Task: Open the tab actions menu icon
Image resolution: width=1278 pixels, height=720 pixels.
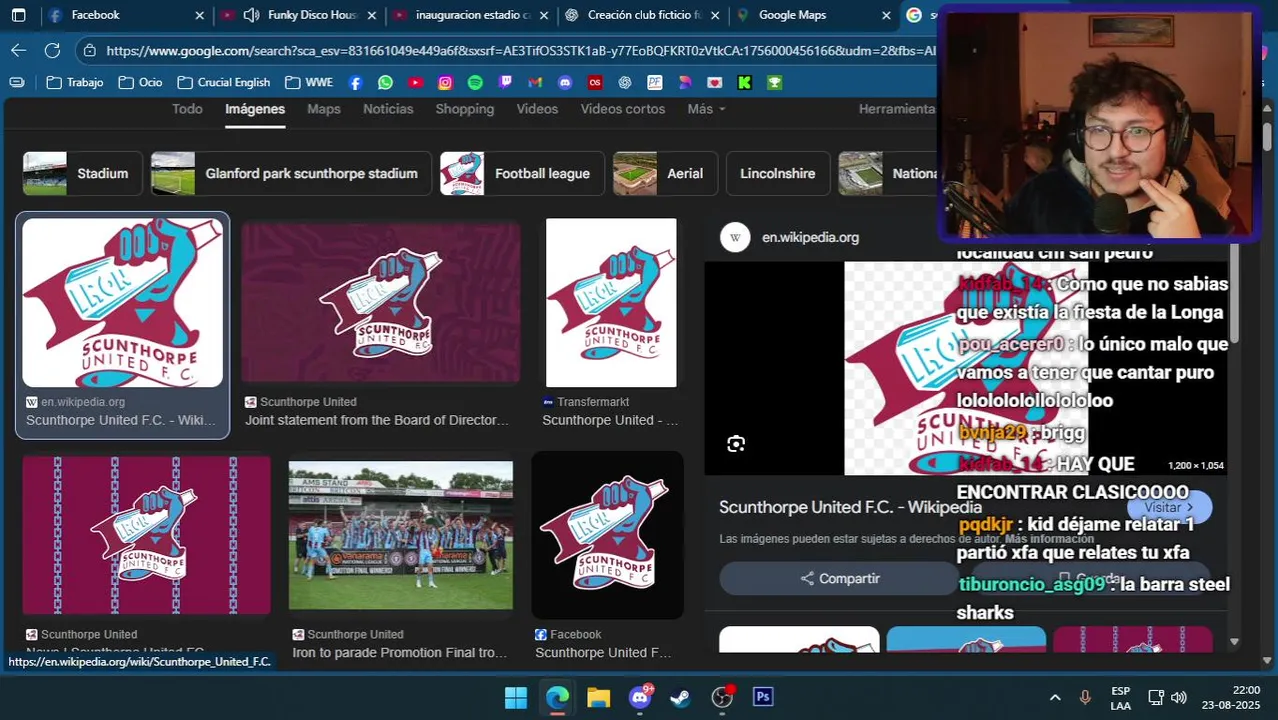Action: (18, 15)
